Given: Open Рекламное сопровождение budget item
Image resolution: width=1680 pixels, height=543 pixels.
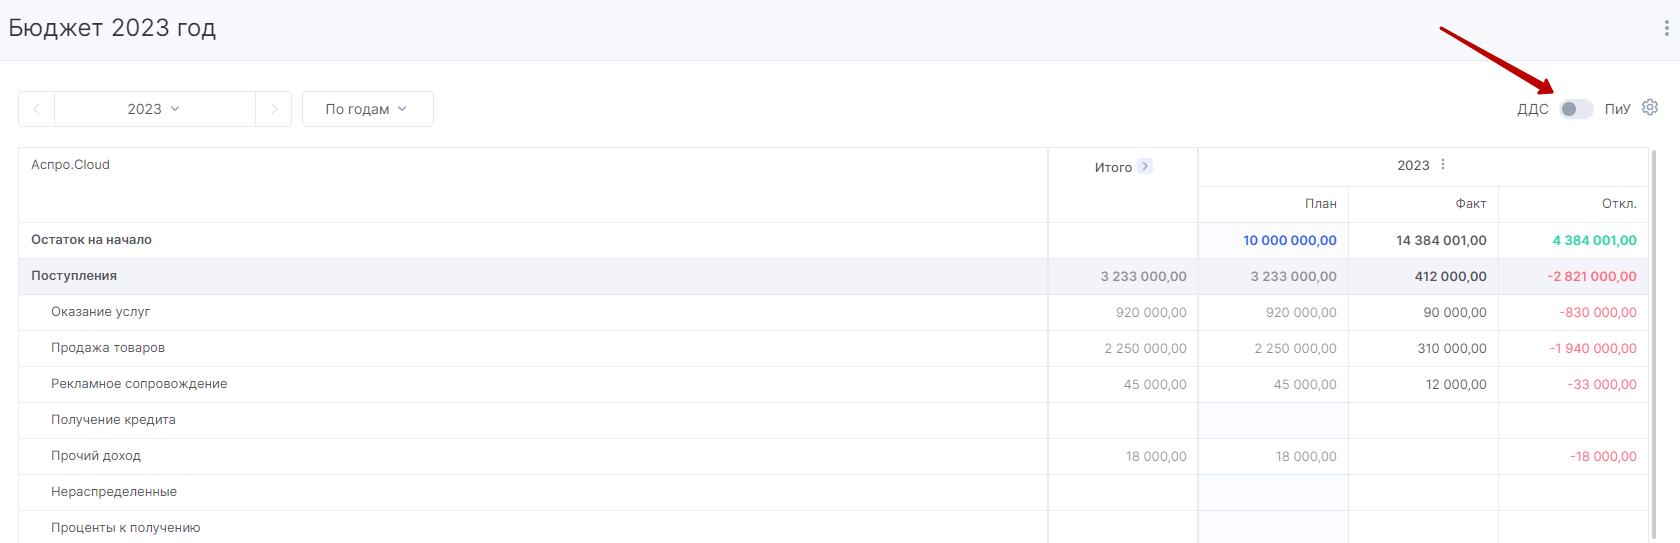Looking at the screenshot, I should 139,384.
